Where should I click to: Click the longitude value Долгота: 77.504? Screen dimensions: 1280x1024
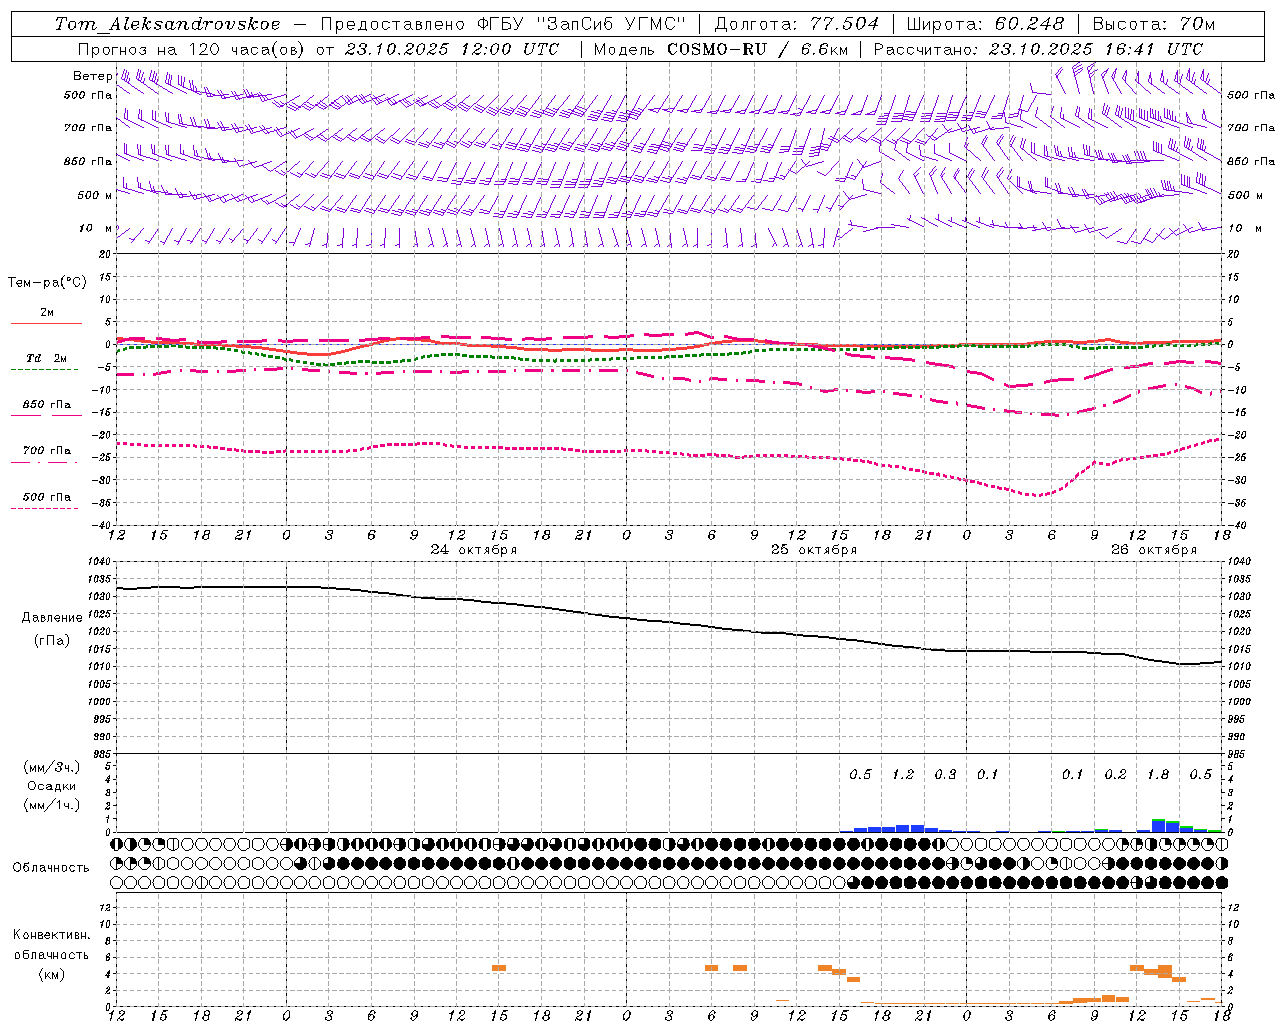pos(797,24)
